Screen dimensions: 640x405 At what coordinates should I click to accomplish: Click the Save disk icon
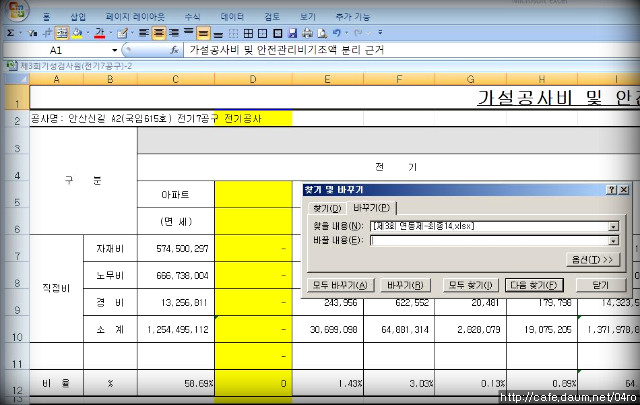pos(293,33)
